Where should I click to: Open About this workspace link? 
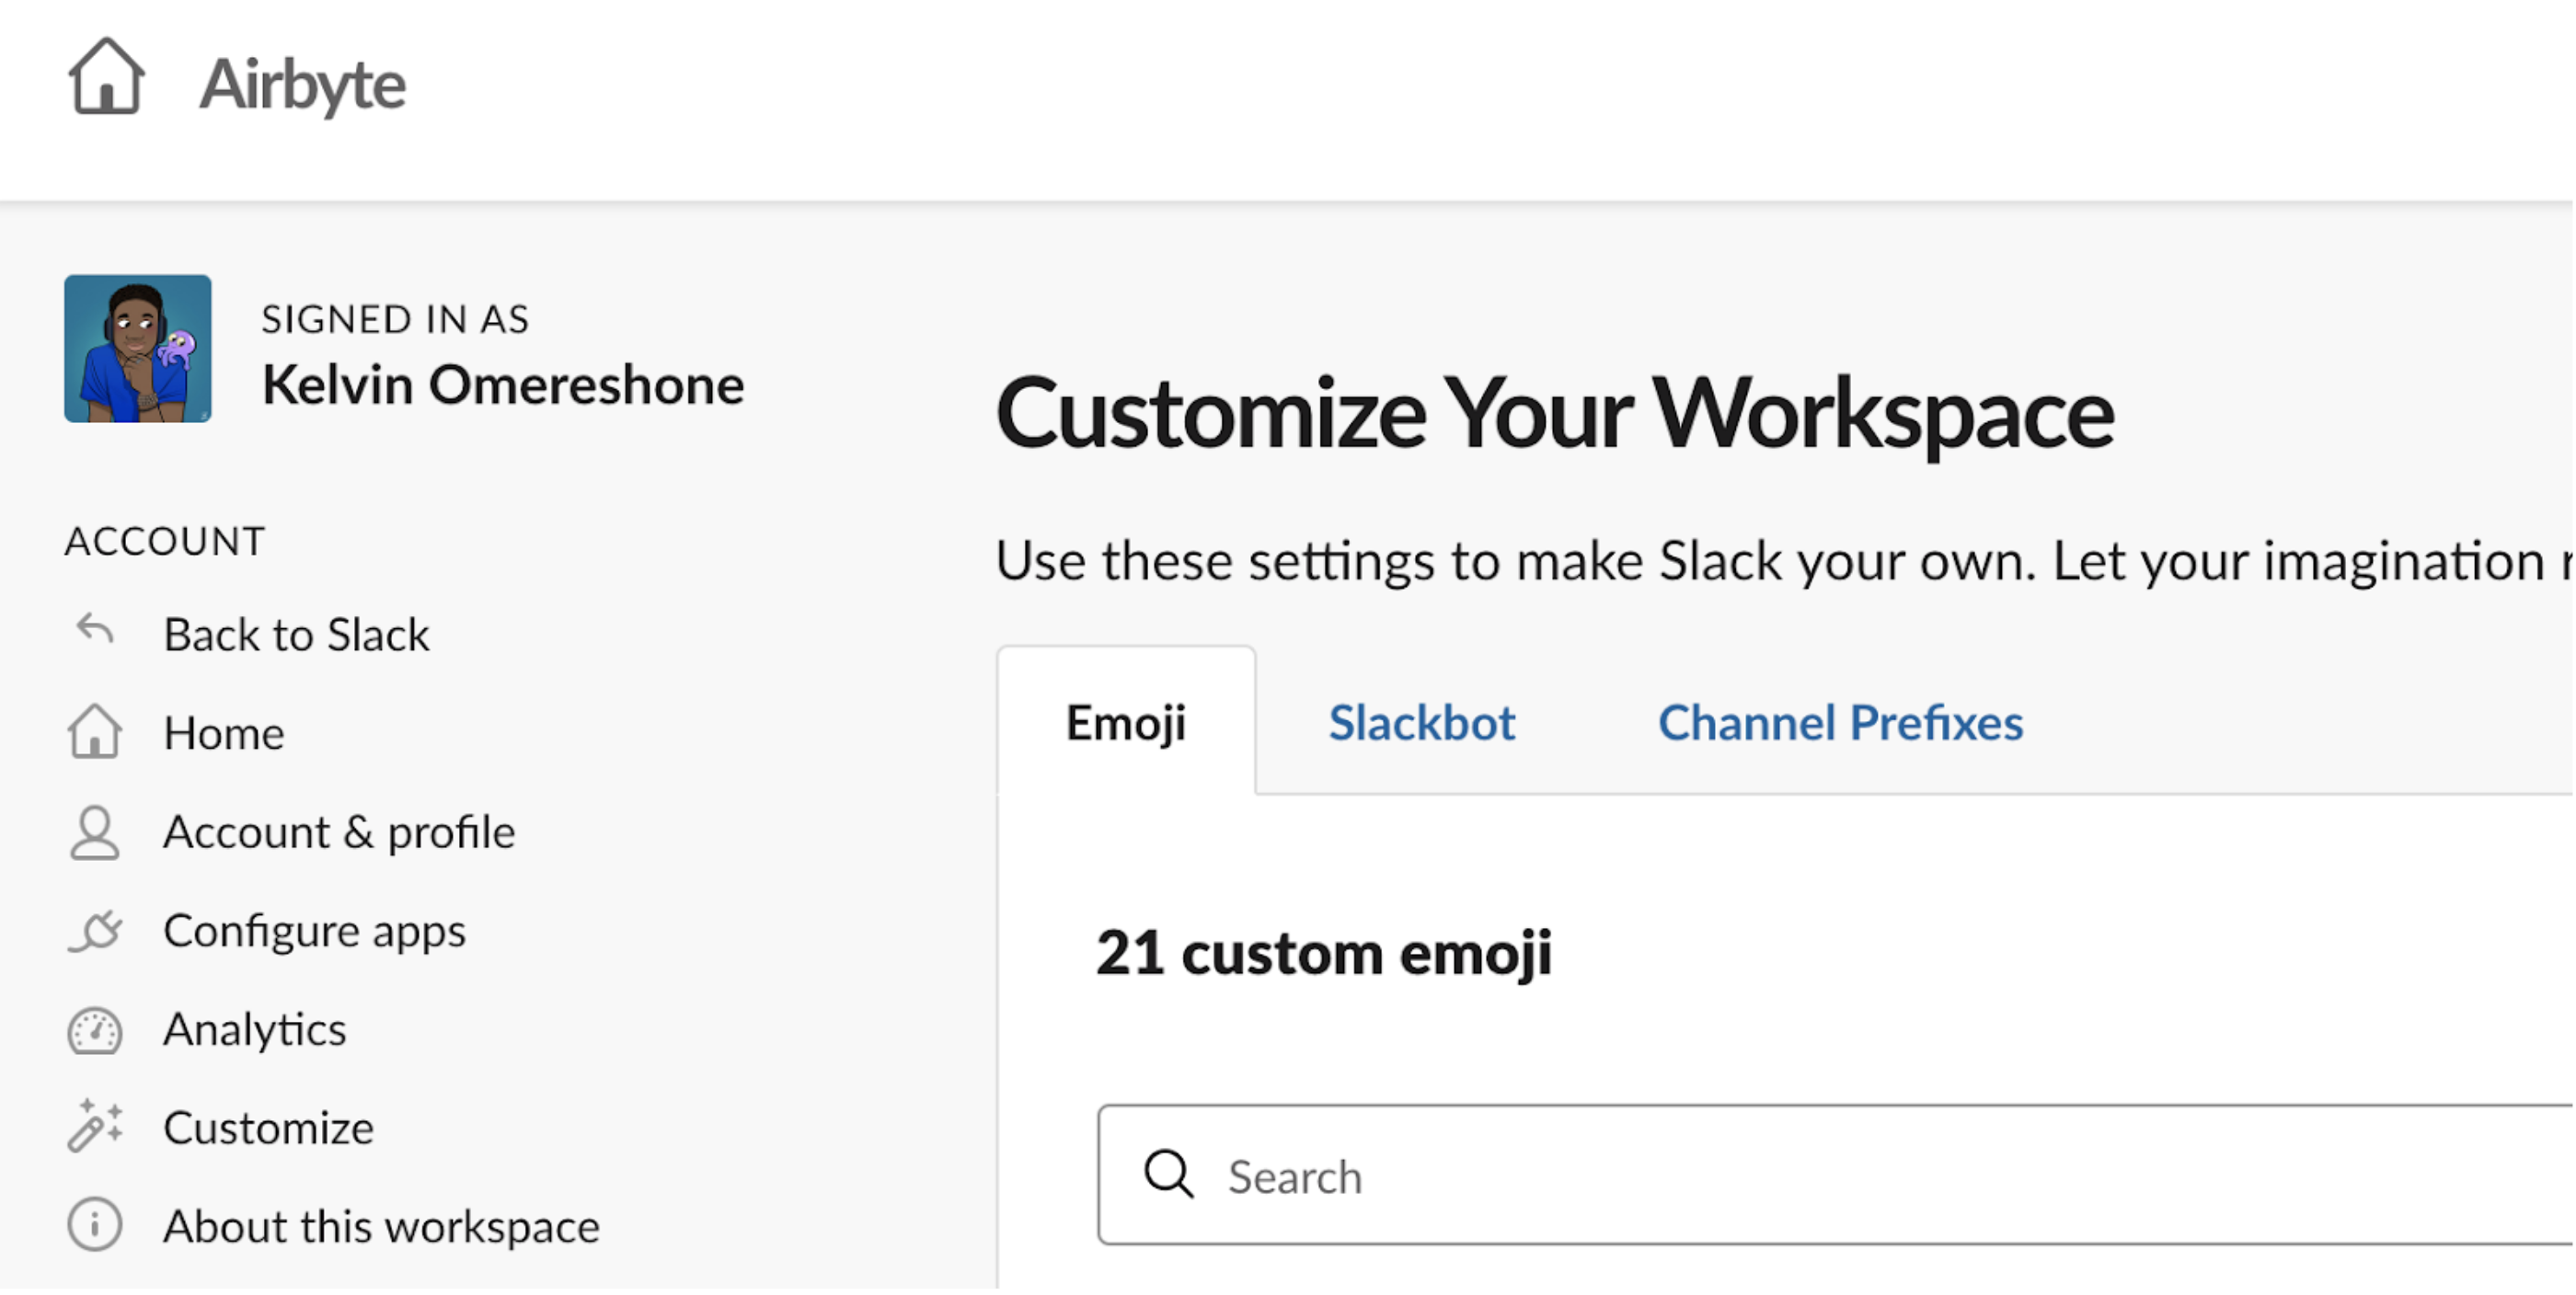pos(381,1227)
